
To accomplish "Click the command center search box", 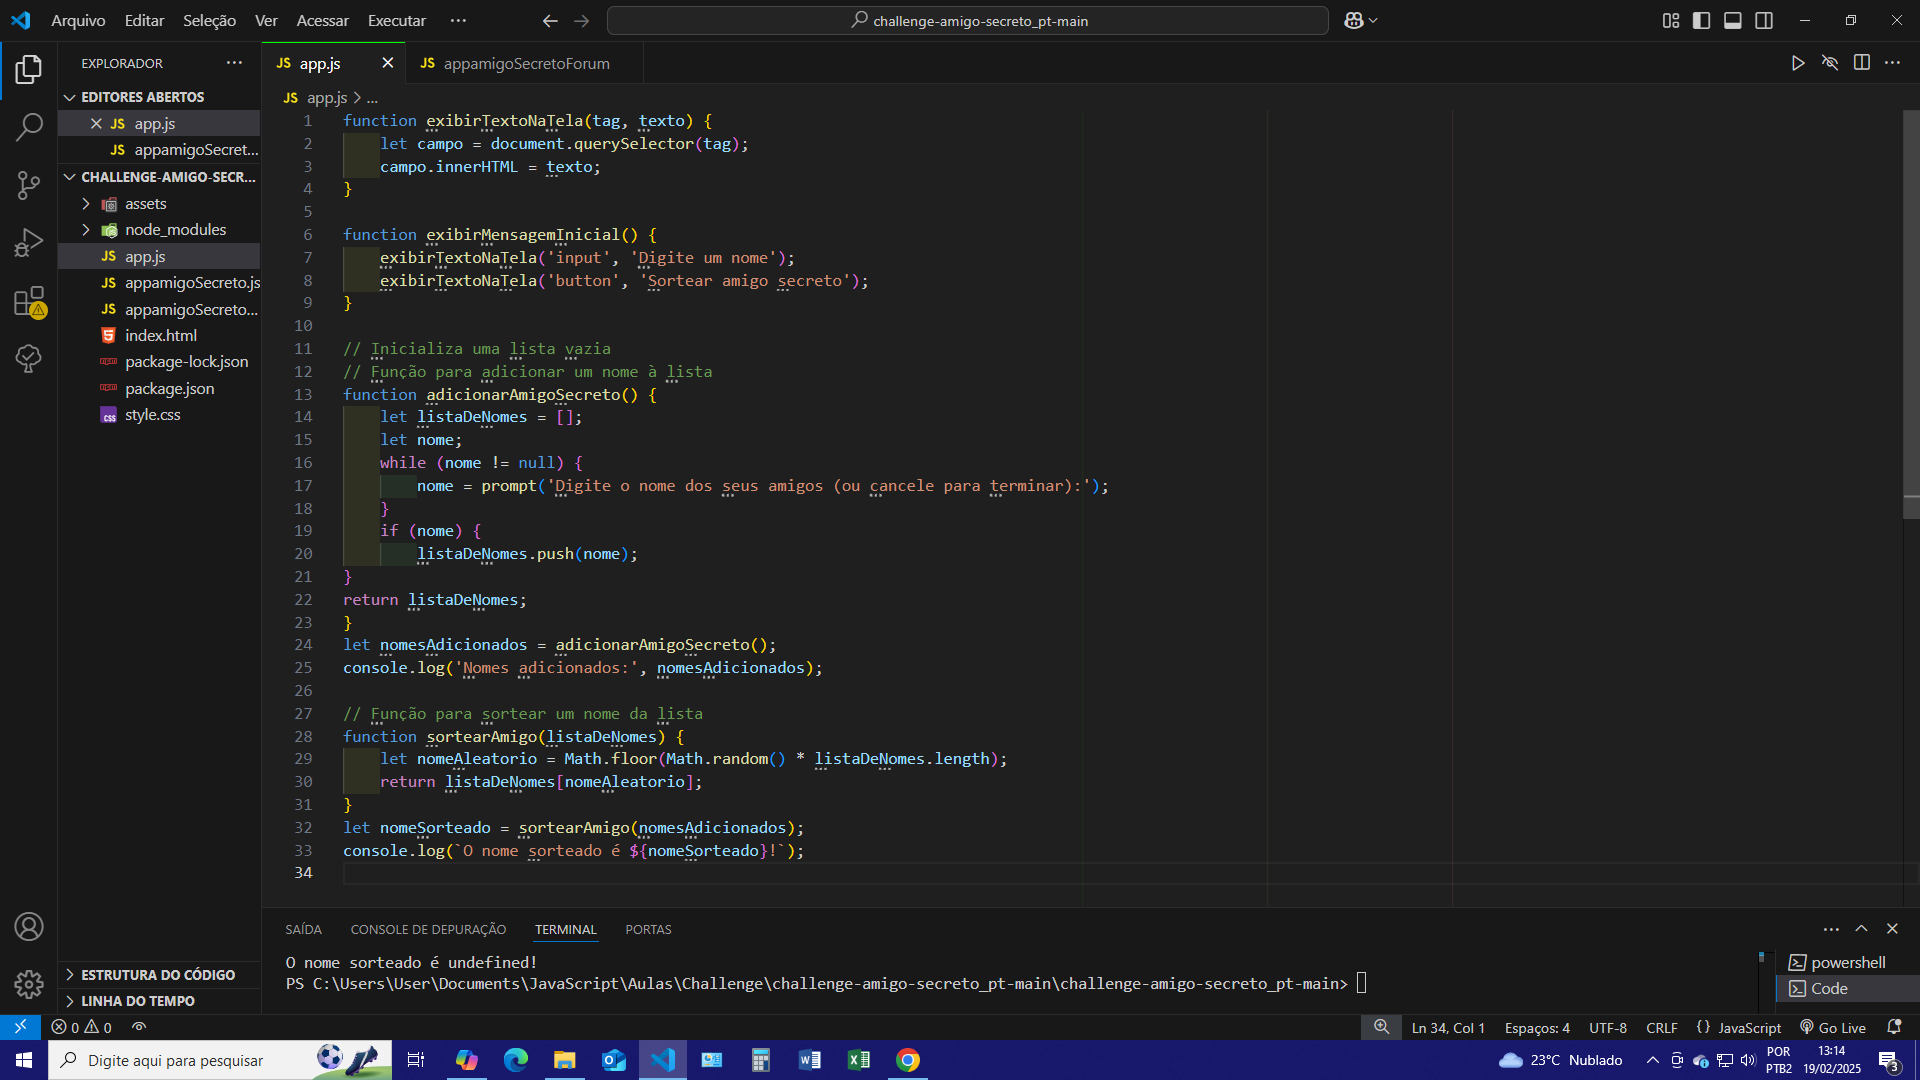I will (968, 20).
